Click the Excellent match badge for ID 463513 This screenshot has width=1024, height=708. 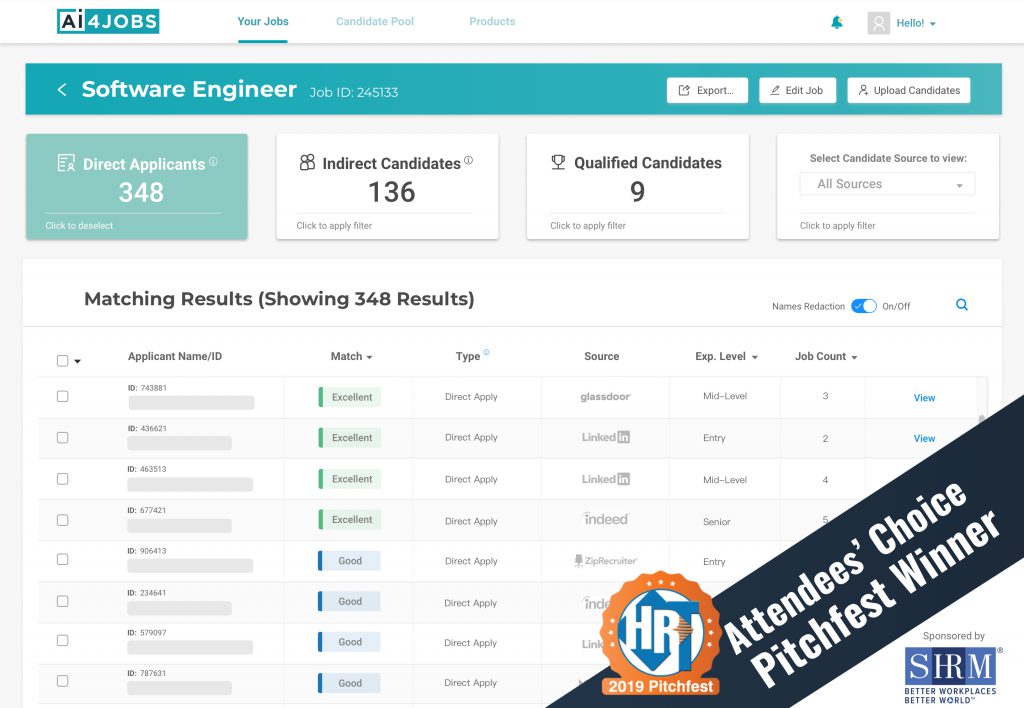(x=350, y=479)
